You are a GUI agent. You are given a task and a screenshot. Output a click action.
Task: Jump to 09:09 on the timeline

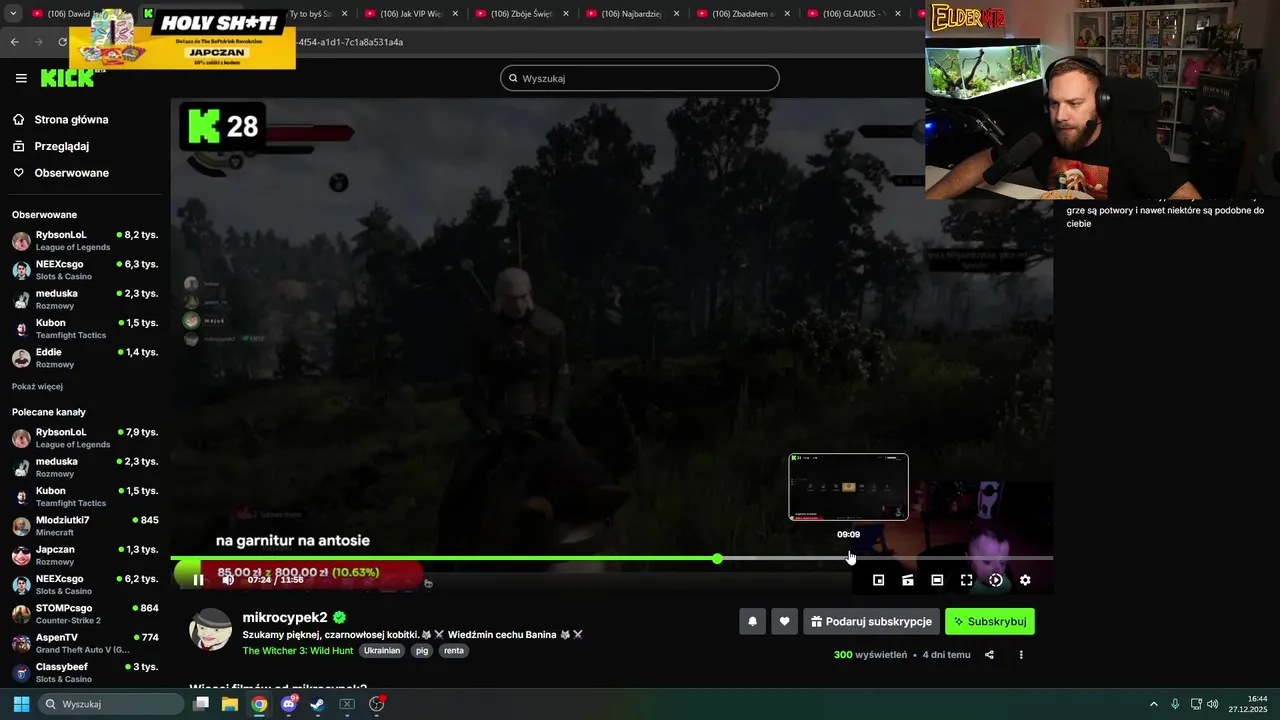click(x=849, y=558)
